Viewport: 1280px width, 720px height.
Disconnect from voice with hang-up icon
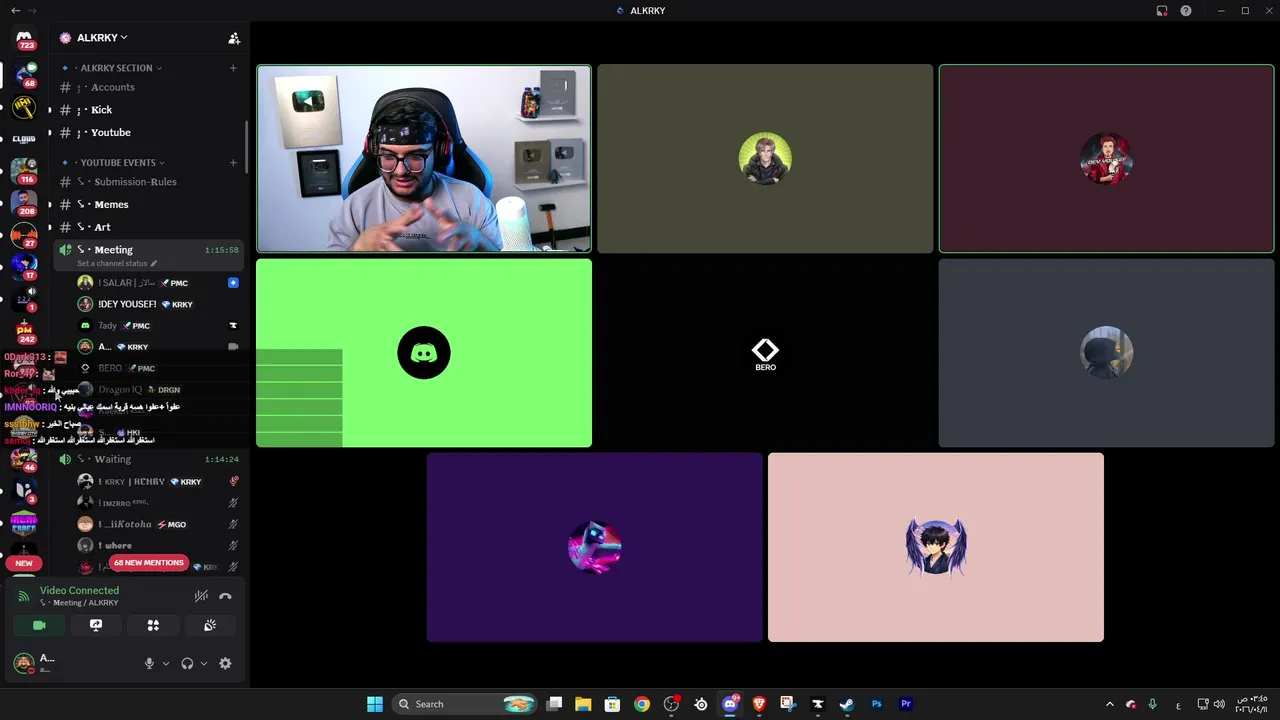point(225,596)
